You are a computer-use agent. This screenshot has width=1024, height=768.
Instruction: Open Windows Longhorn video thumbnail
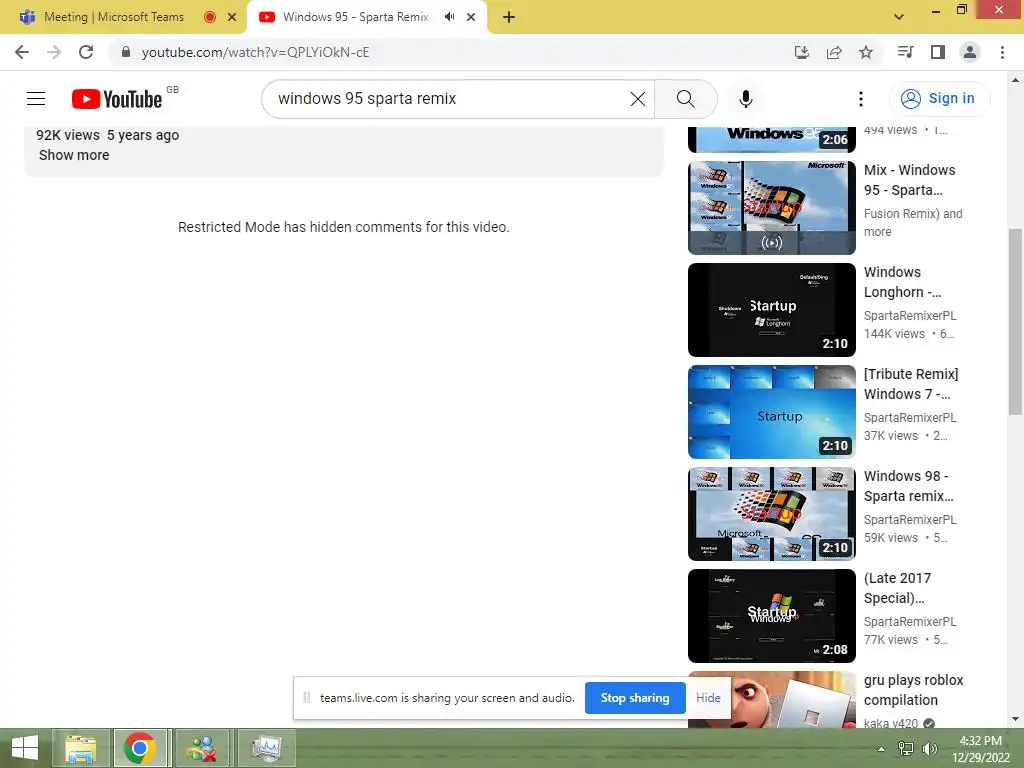(771, 310)
